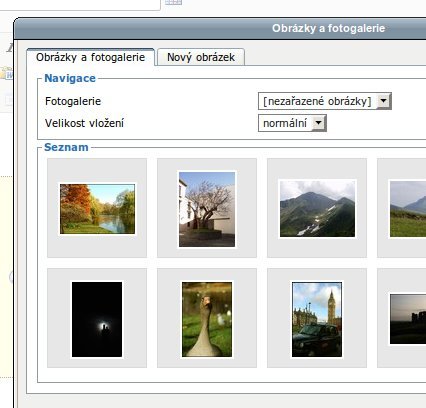426x408 pixels.
Task: Click the Navigace section heading
Action: pyautogui.click(x=70, y=78)
